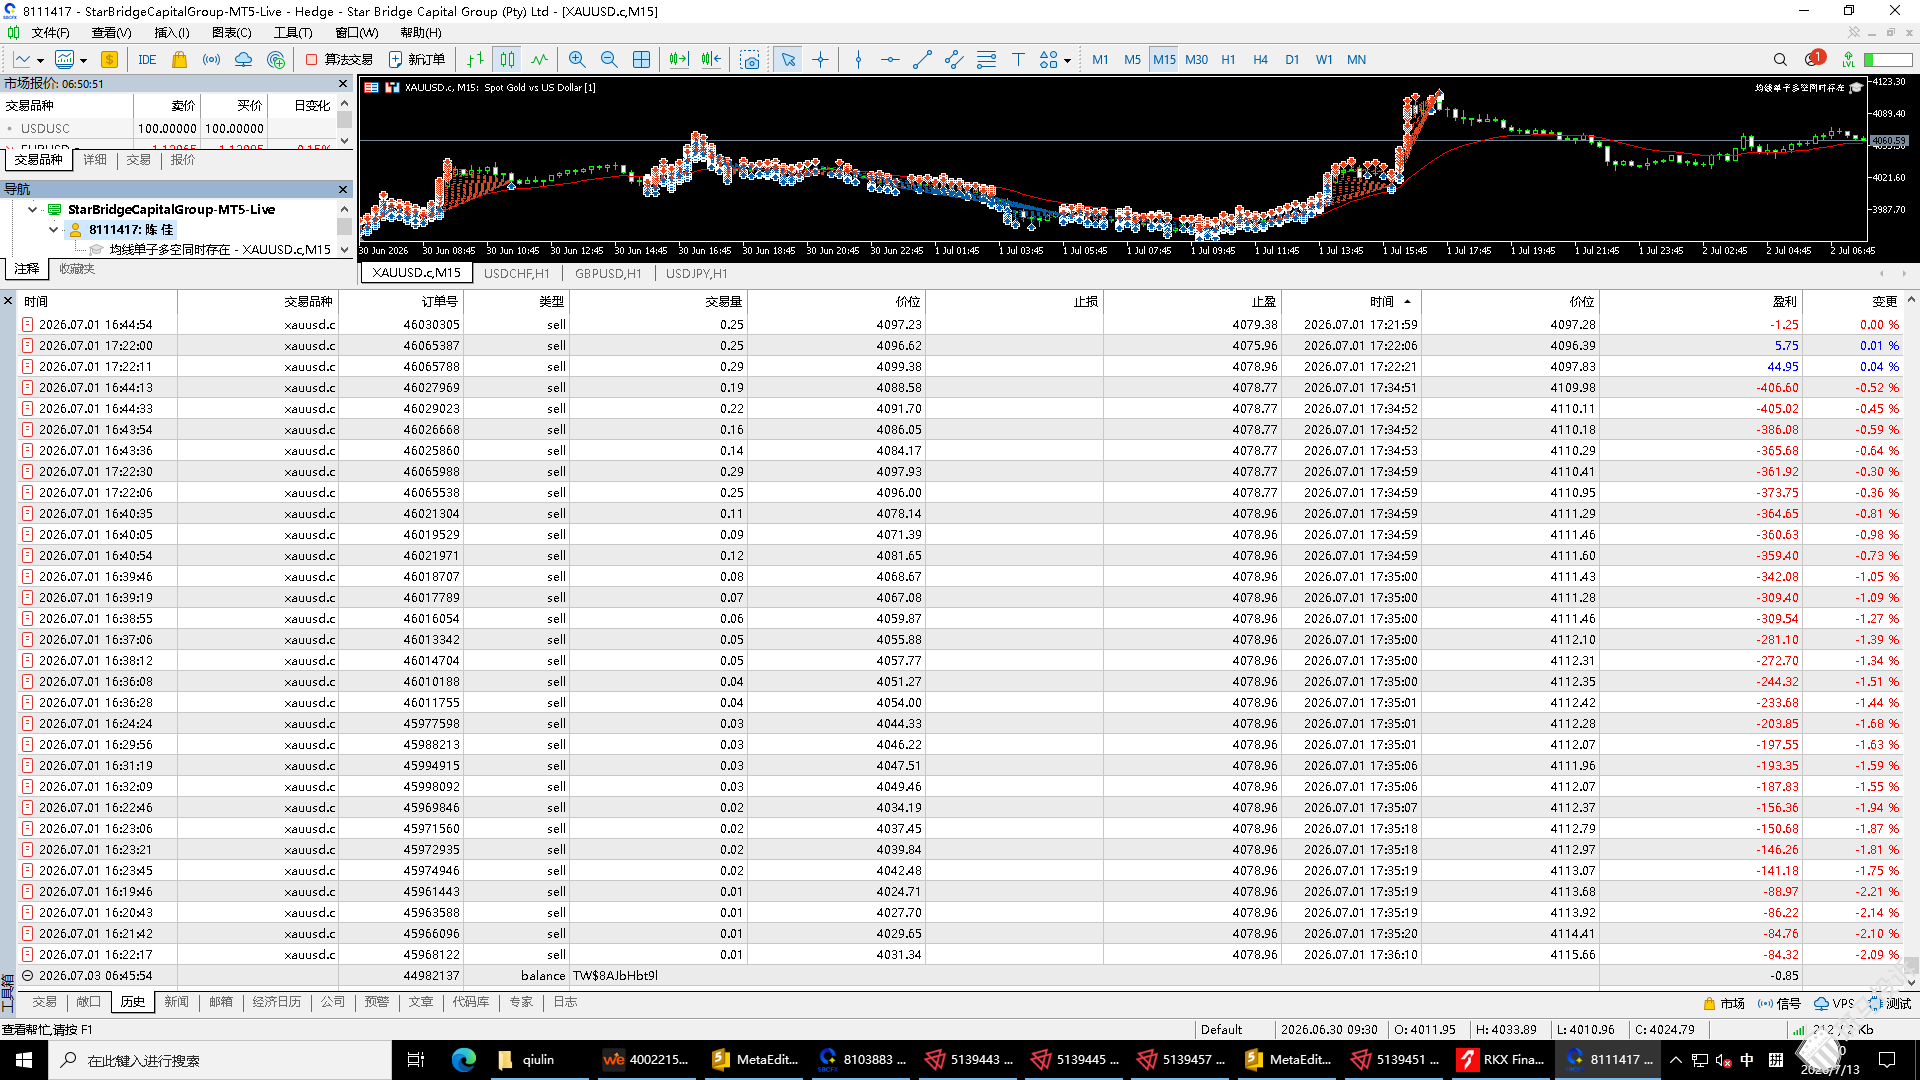Switch to the USDCHF,H1 chart tab
Viewport: 1920px width, 1080px height.
(x=517, y=273)
